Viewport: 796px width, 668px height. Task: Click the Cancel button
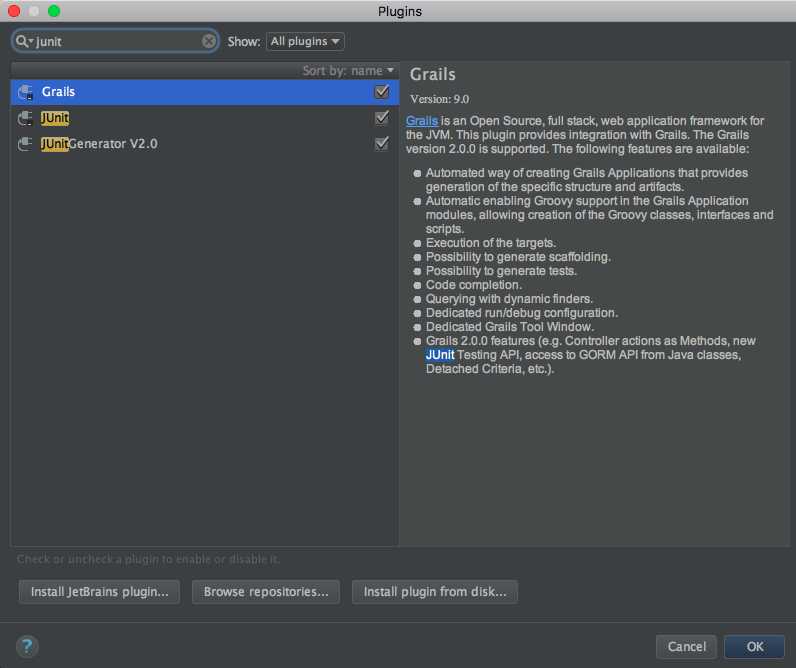click(x=686, y=647)
